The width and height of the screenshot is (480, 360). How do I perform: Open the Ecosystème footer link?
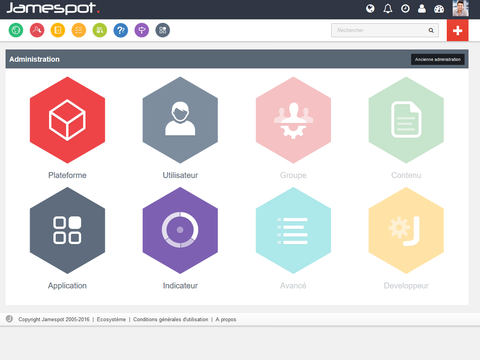pos(111,319)
